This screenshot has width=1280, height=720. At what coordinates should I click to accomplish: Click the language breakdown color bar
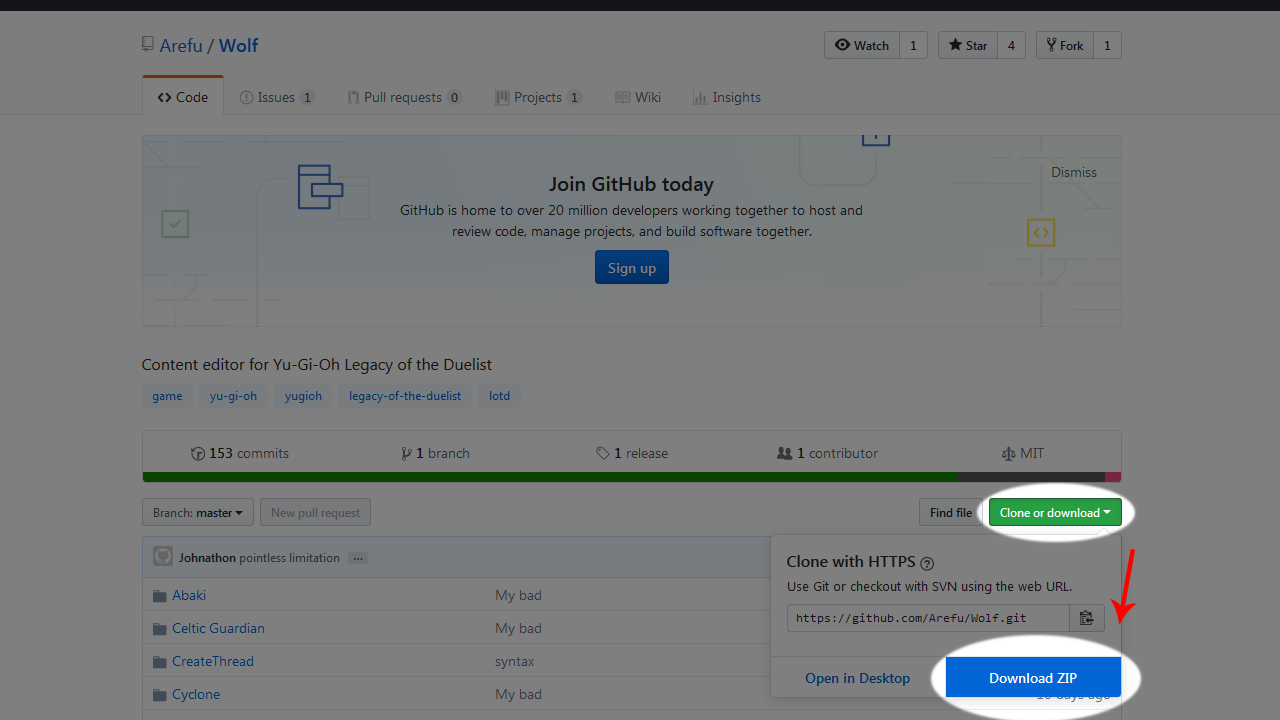click(632, 477)
